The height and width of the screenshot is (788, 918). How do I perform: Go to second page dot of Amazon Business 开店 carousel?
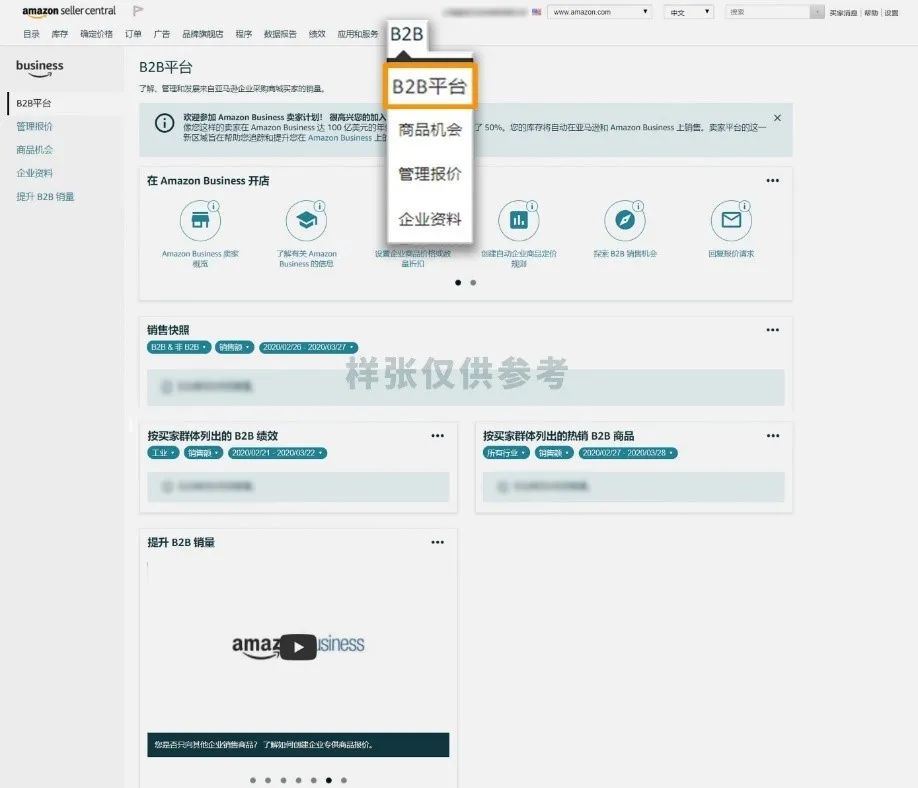473,283
